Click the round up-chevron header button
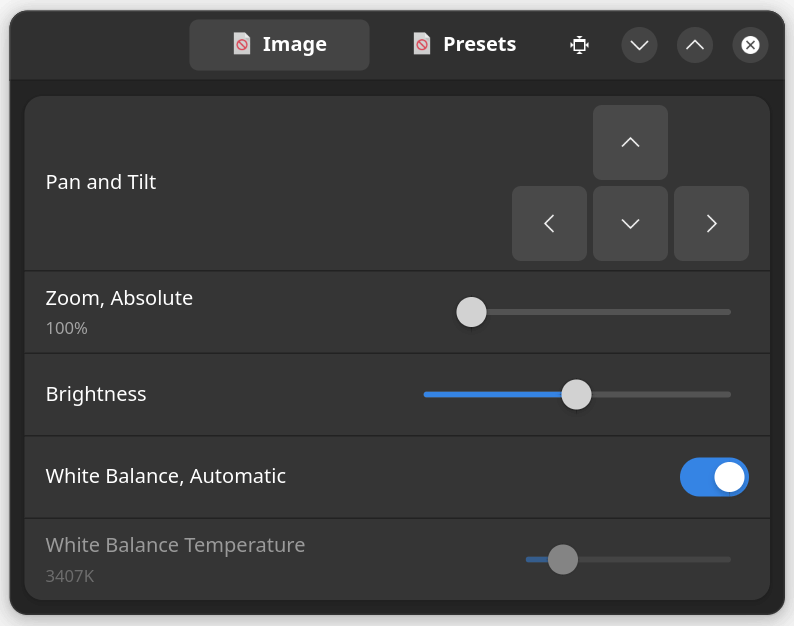 695,45
